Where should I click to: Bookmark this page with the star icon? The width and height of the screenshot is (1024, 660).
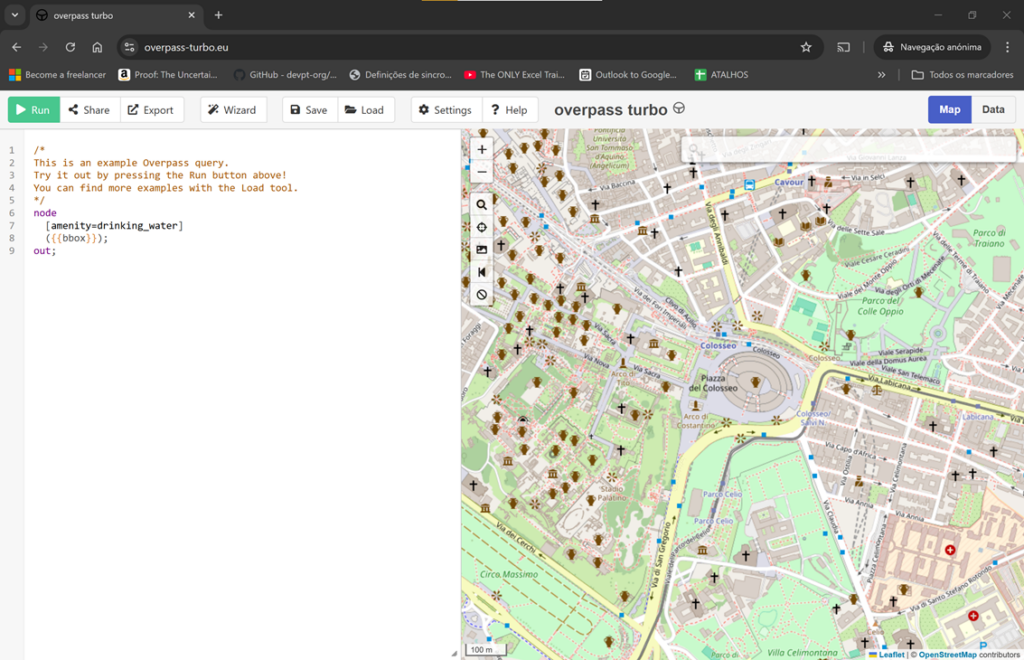(x=806, y=47)
